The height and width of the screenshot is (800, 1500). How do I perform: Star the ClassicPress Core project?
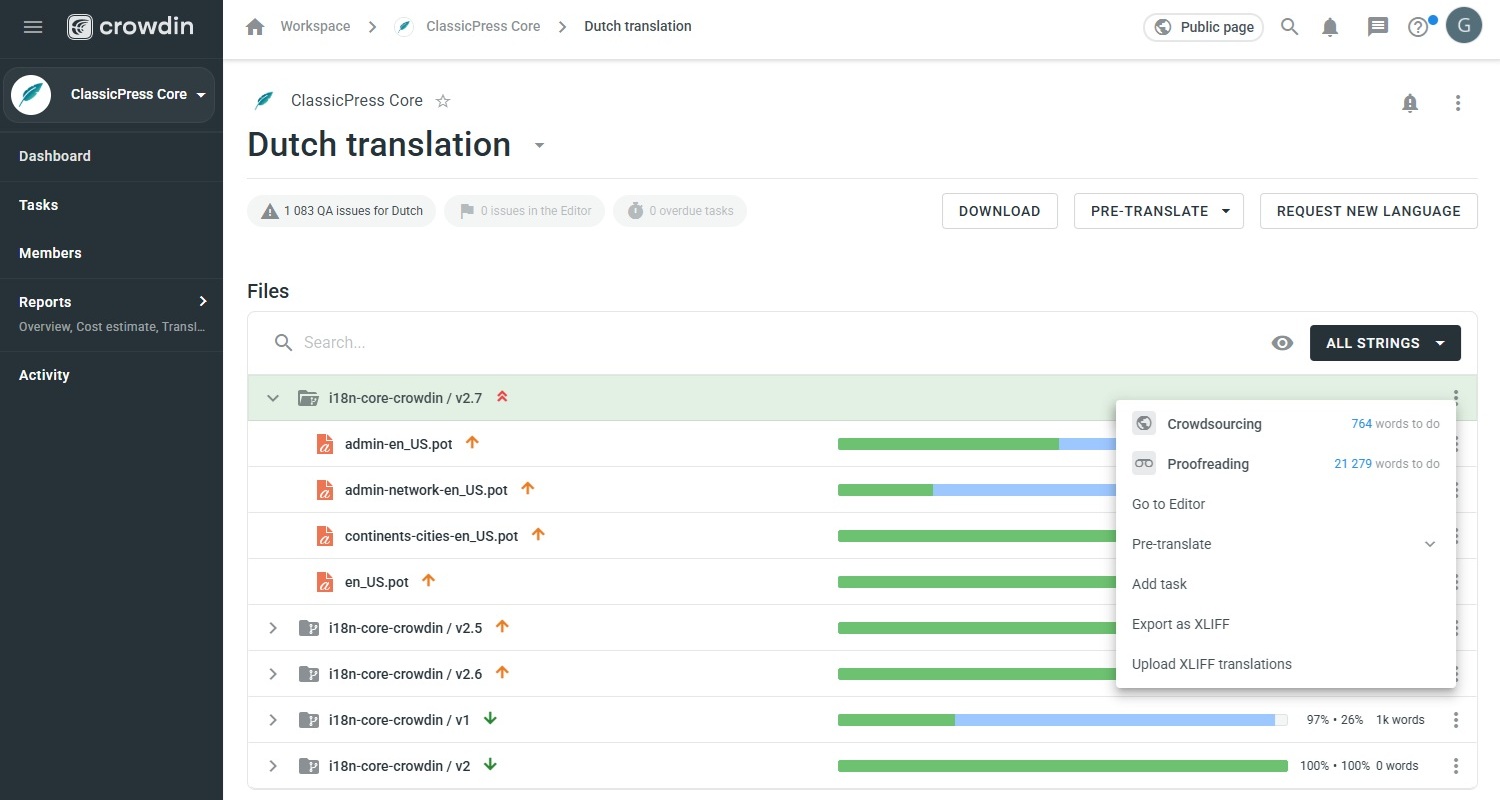[x=443, y=100]
